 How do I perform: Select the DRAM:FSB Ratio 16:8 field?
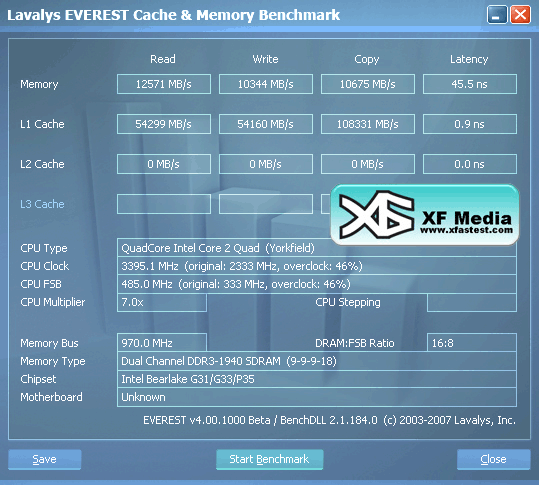(472, 342)
